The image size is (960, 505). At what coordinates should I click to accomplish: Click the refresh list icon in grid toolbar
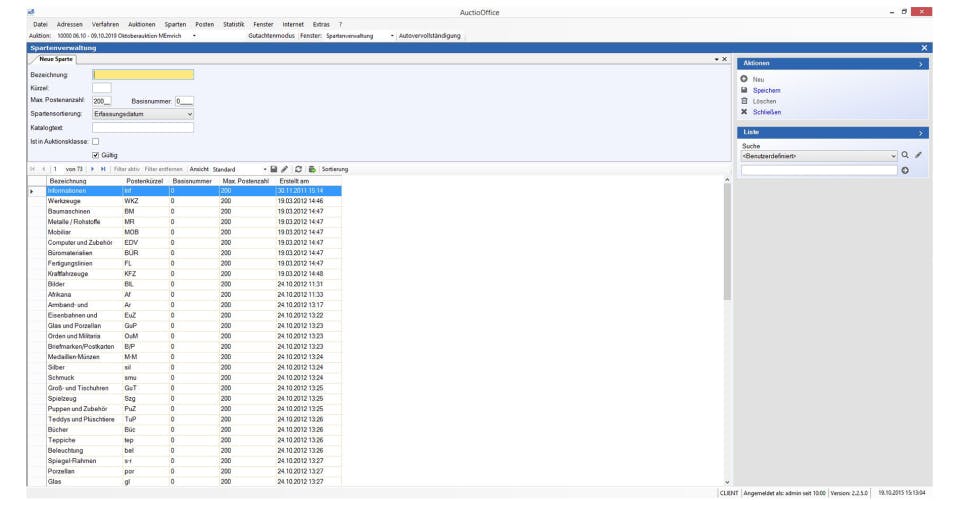pyautogui.click(x=298, y=169)
